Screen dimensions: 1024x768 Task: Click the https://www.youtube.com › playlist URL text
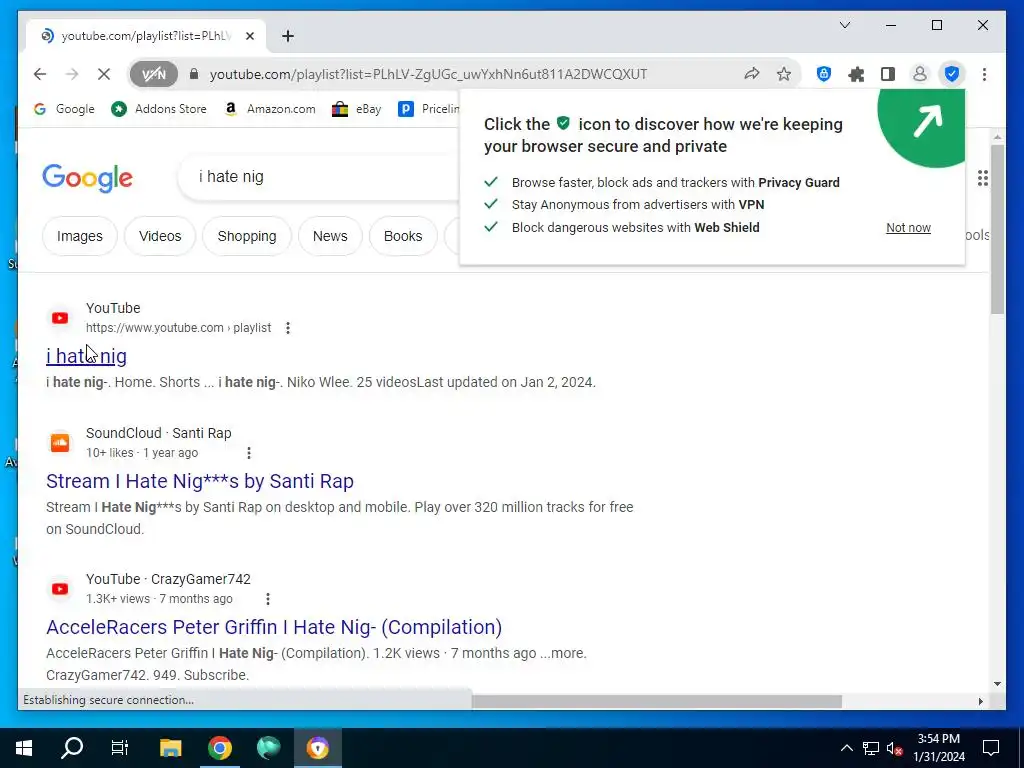click(x=178, y=328)
